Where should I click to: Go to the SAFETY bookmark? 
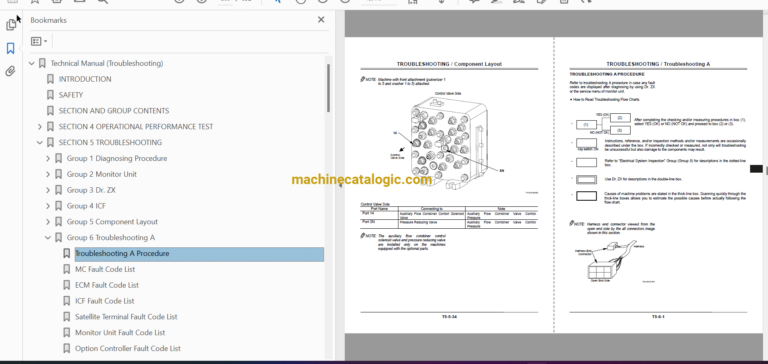click(71, 95)
